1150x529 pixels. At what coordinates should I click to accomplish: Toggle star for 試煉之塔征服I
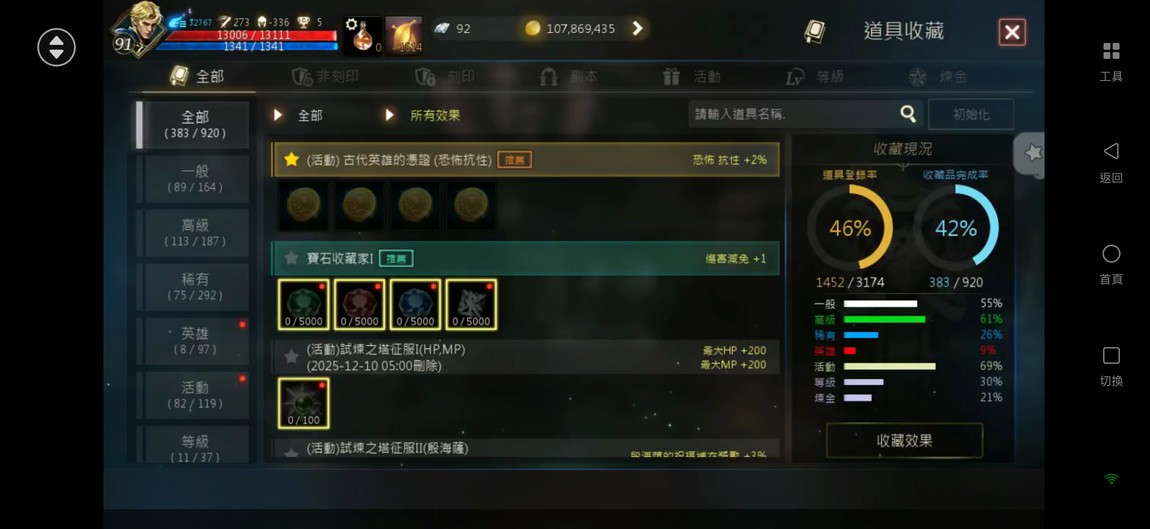coord(291,357)
